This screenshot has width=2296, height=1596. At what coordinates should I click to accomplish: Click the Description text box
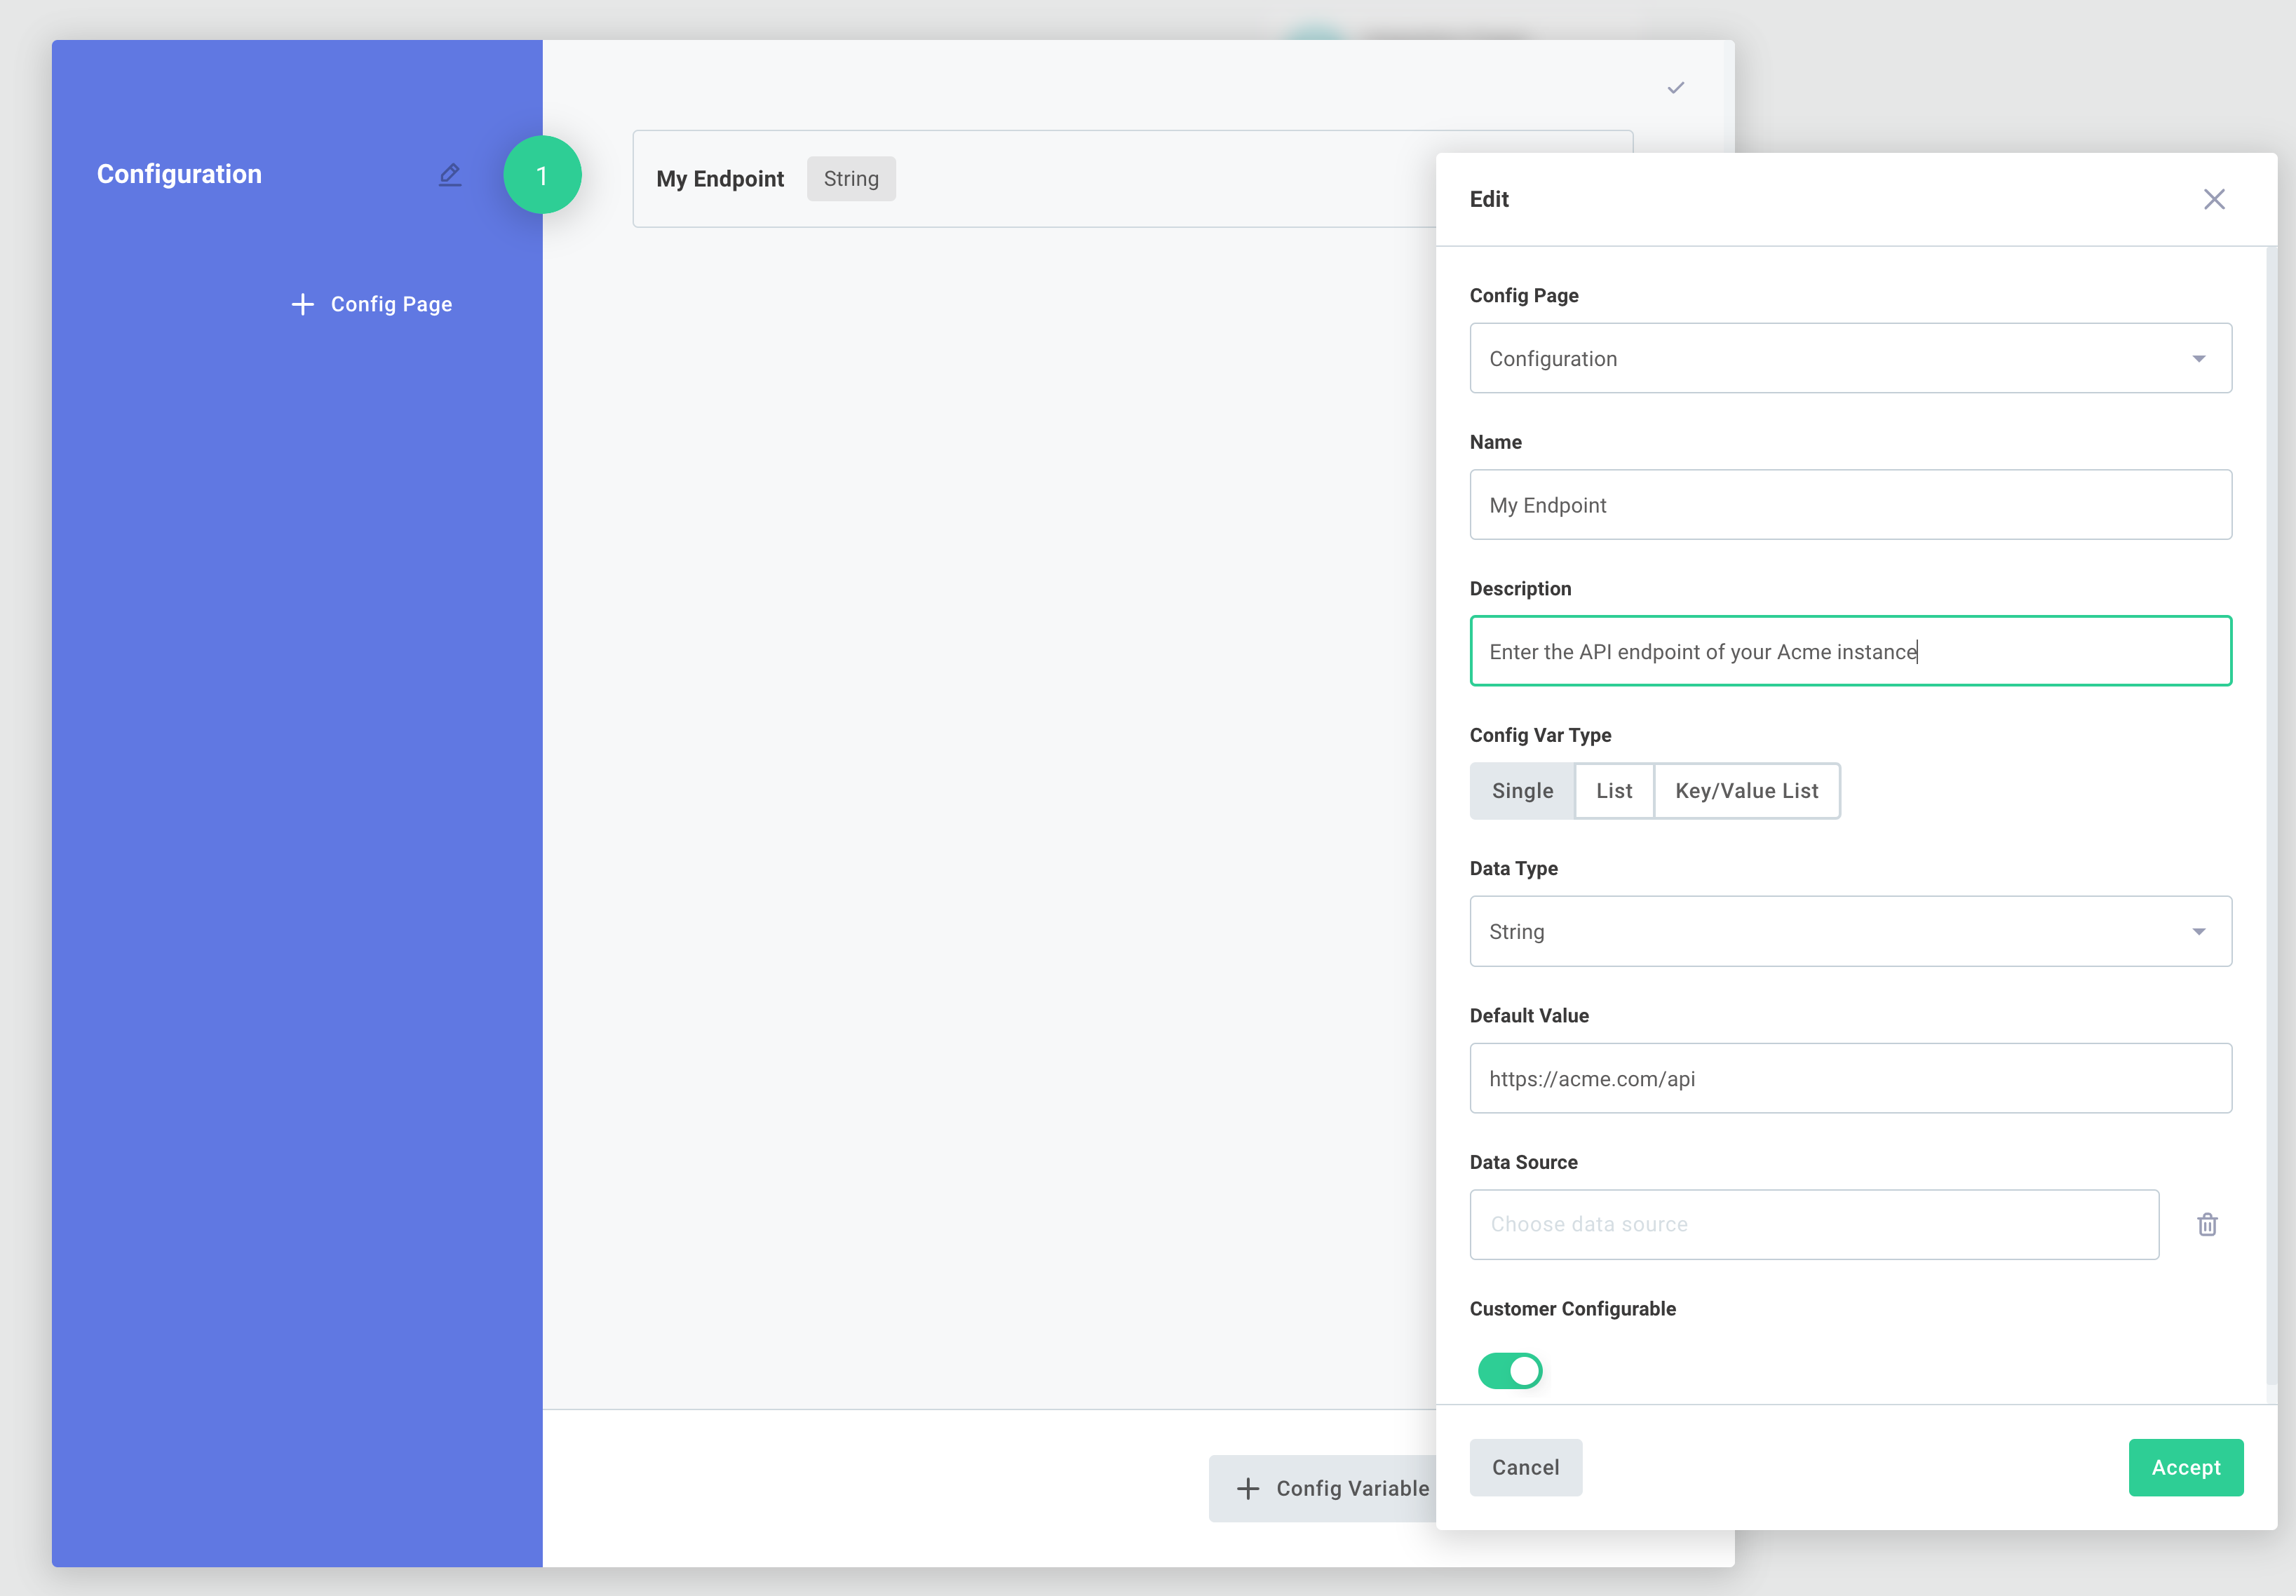(1849, 650)
